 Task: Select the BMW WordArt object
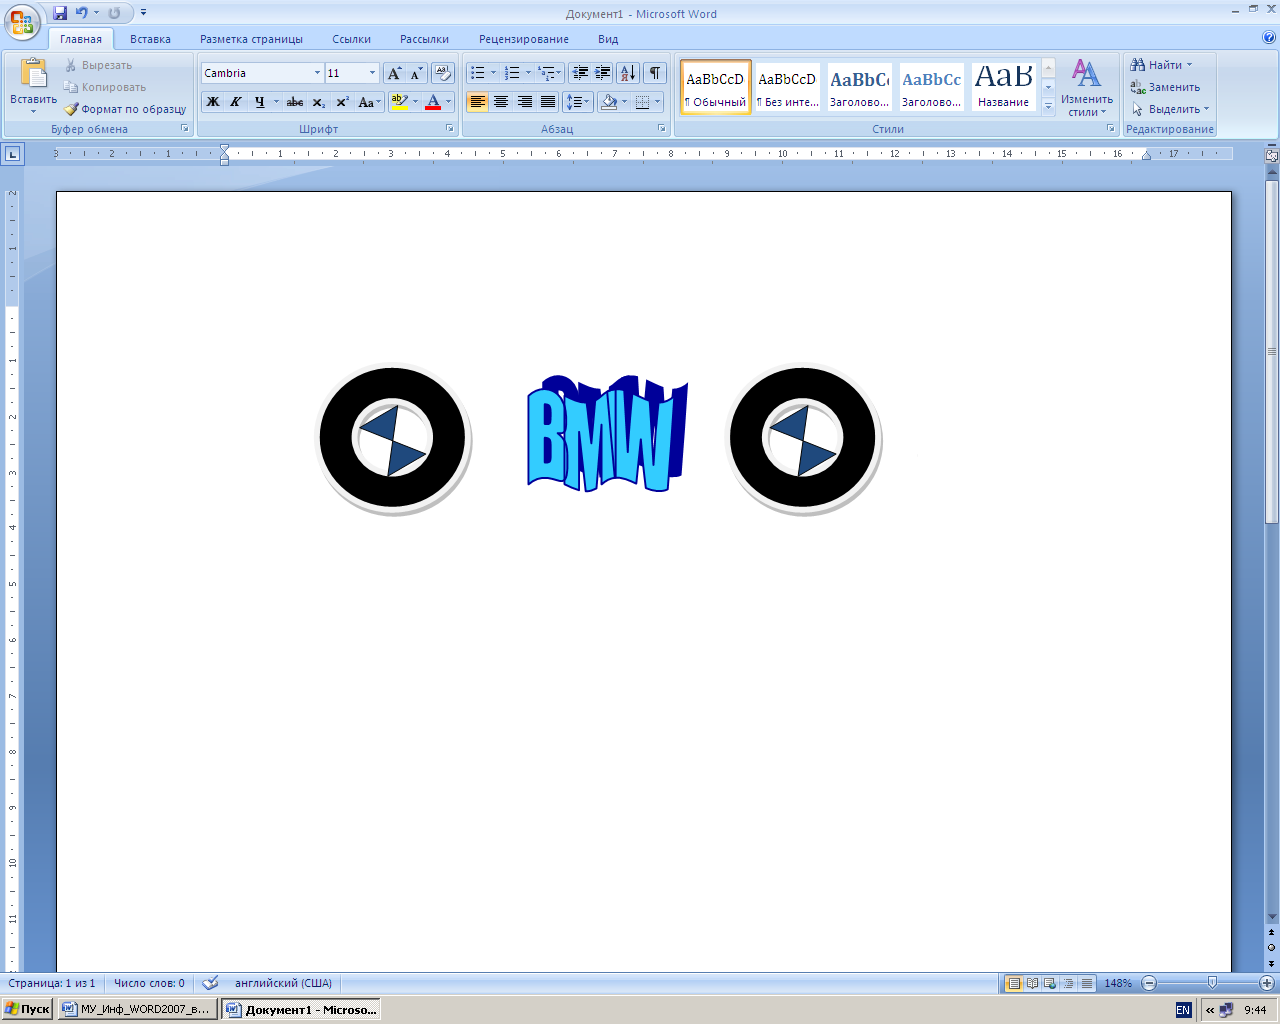click(607, 434)
